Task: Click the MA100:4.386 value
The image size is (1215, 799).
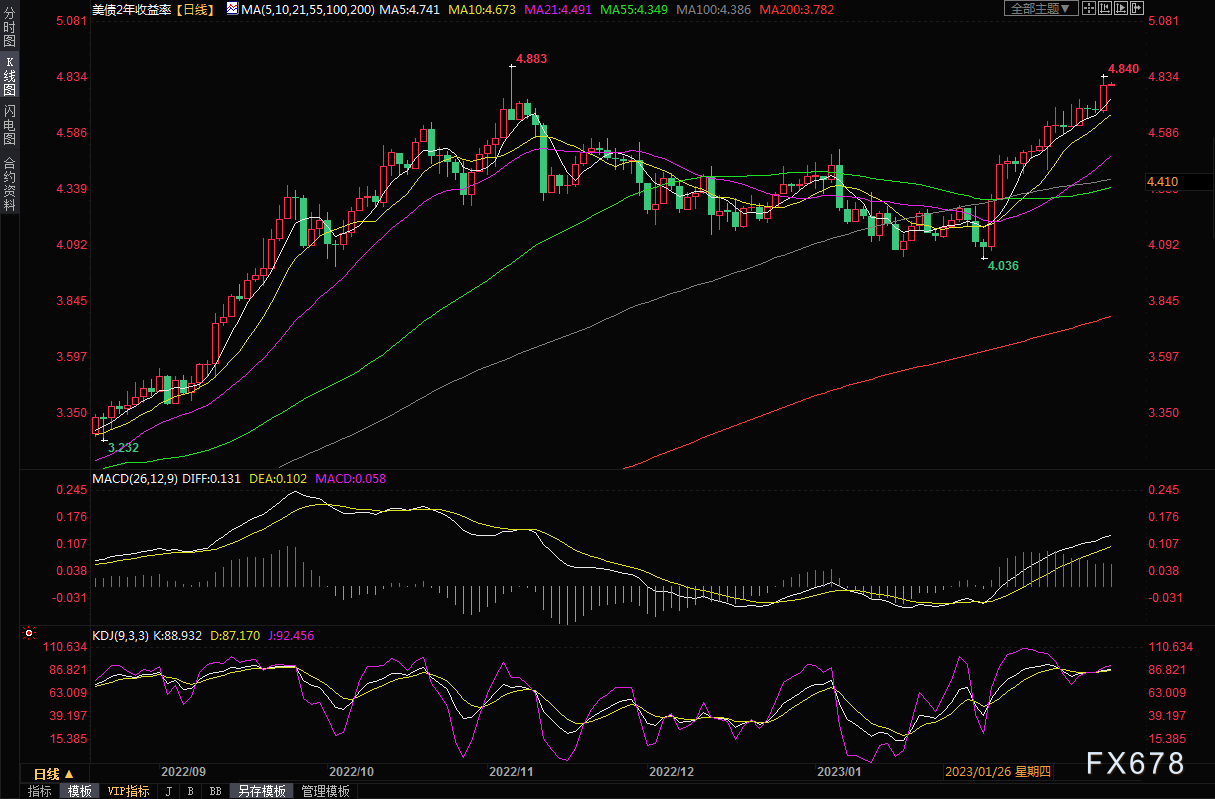Action: coord(714,9)
